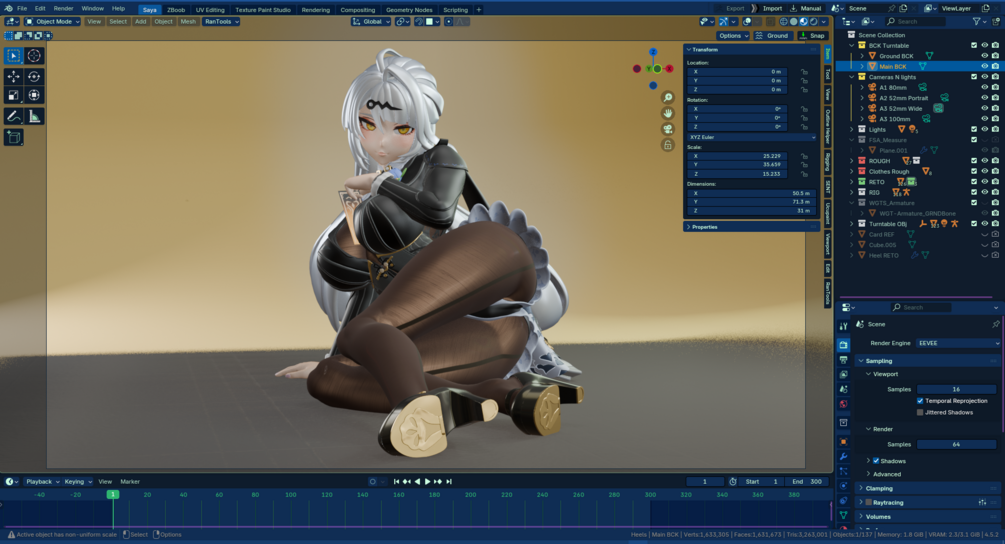Select the Add Cube tool
Viewport: 1005px width, 544px height.
(13, 137)
